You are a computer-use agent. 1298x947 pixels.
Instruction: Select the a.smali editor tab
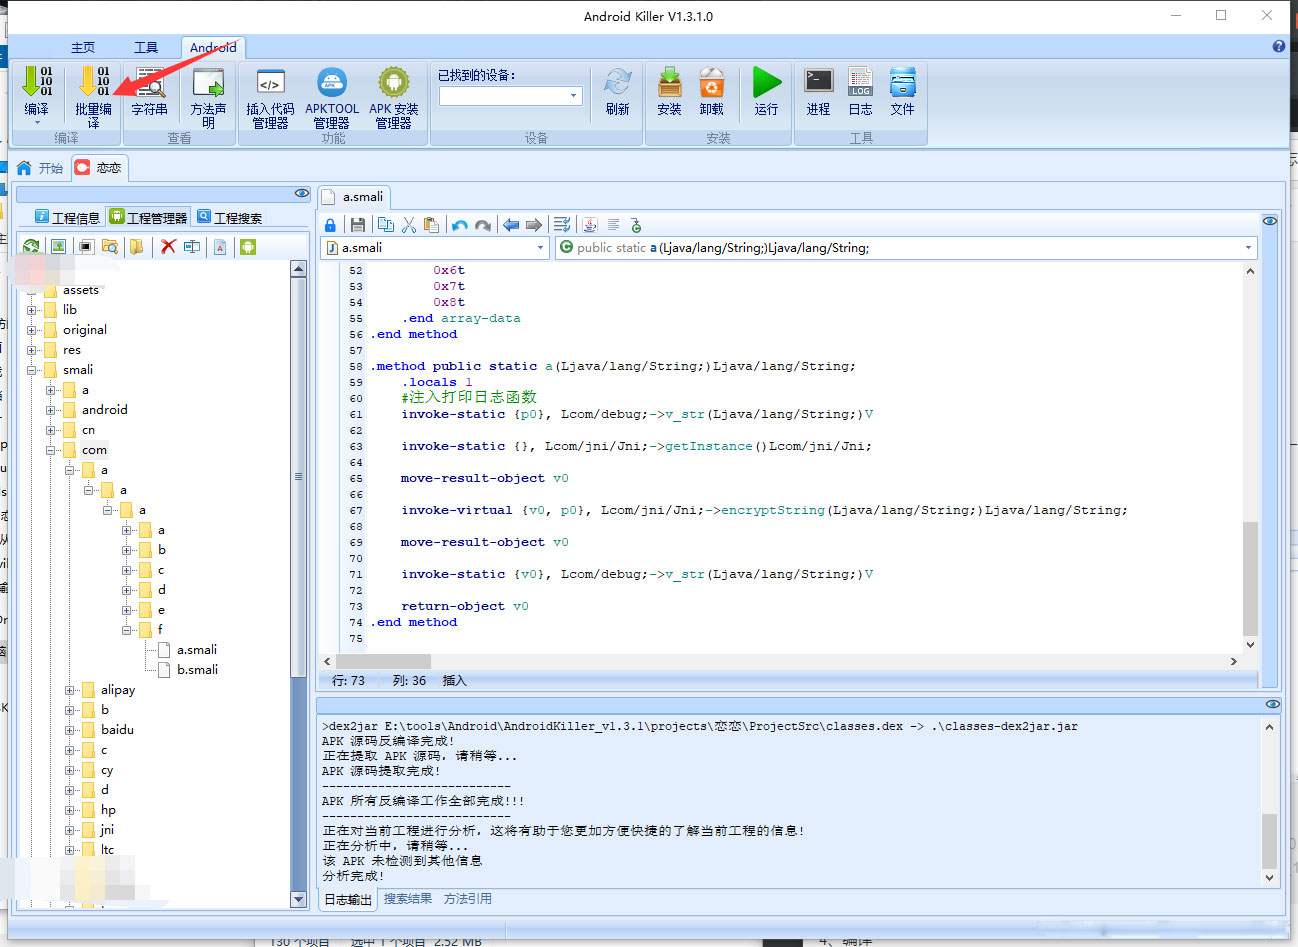click(x=353, y=197)
